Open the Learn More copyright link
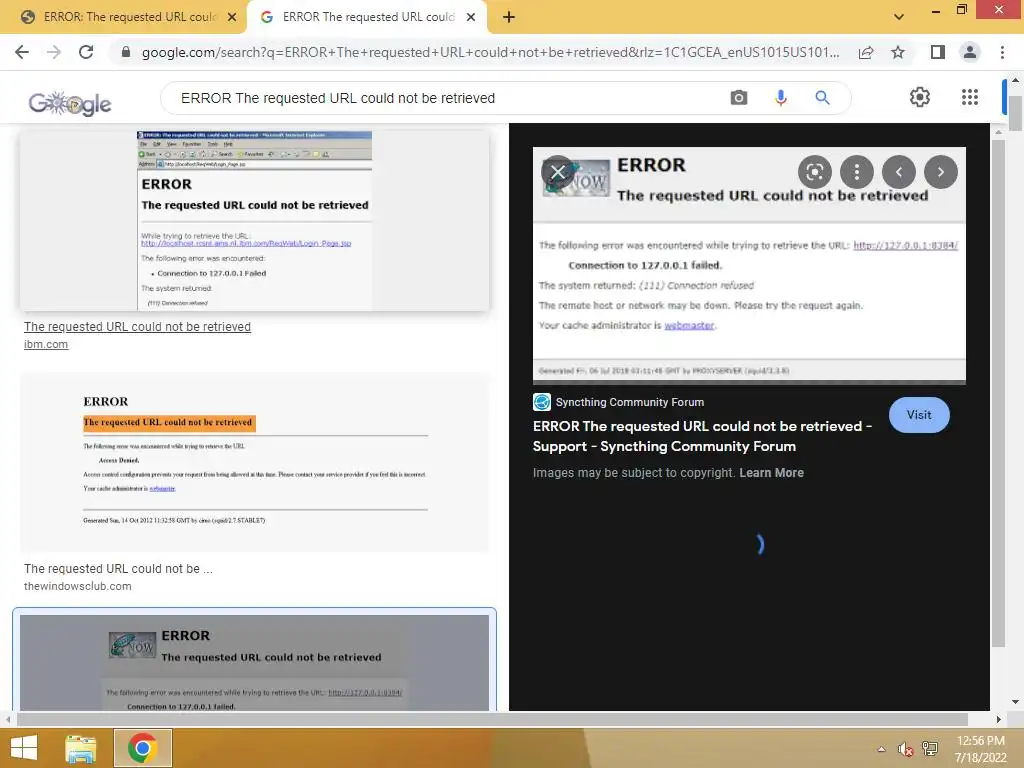Image resolution: width=1024 pixels, height=768 pixels. [x=771, y=473]
